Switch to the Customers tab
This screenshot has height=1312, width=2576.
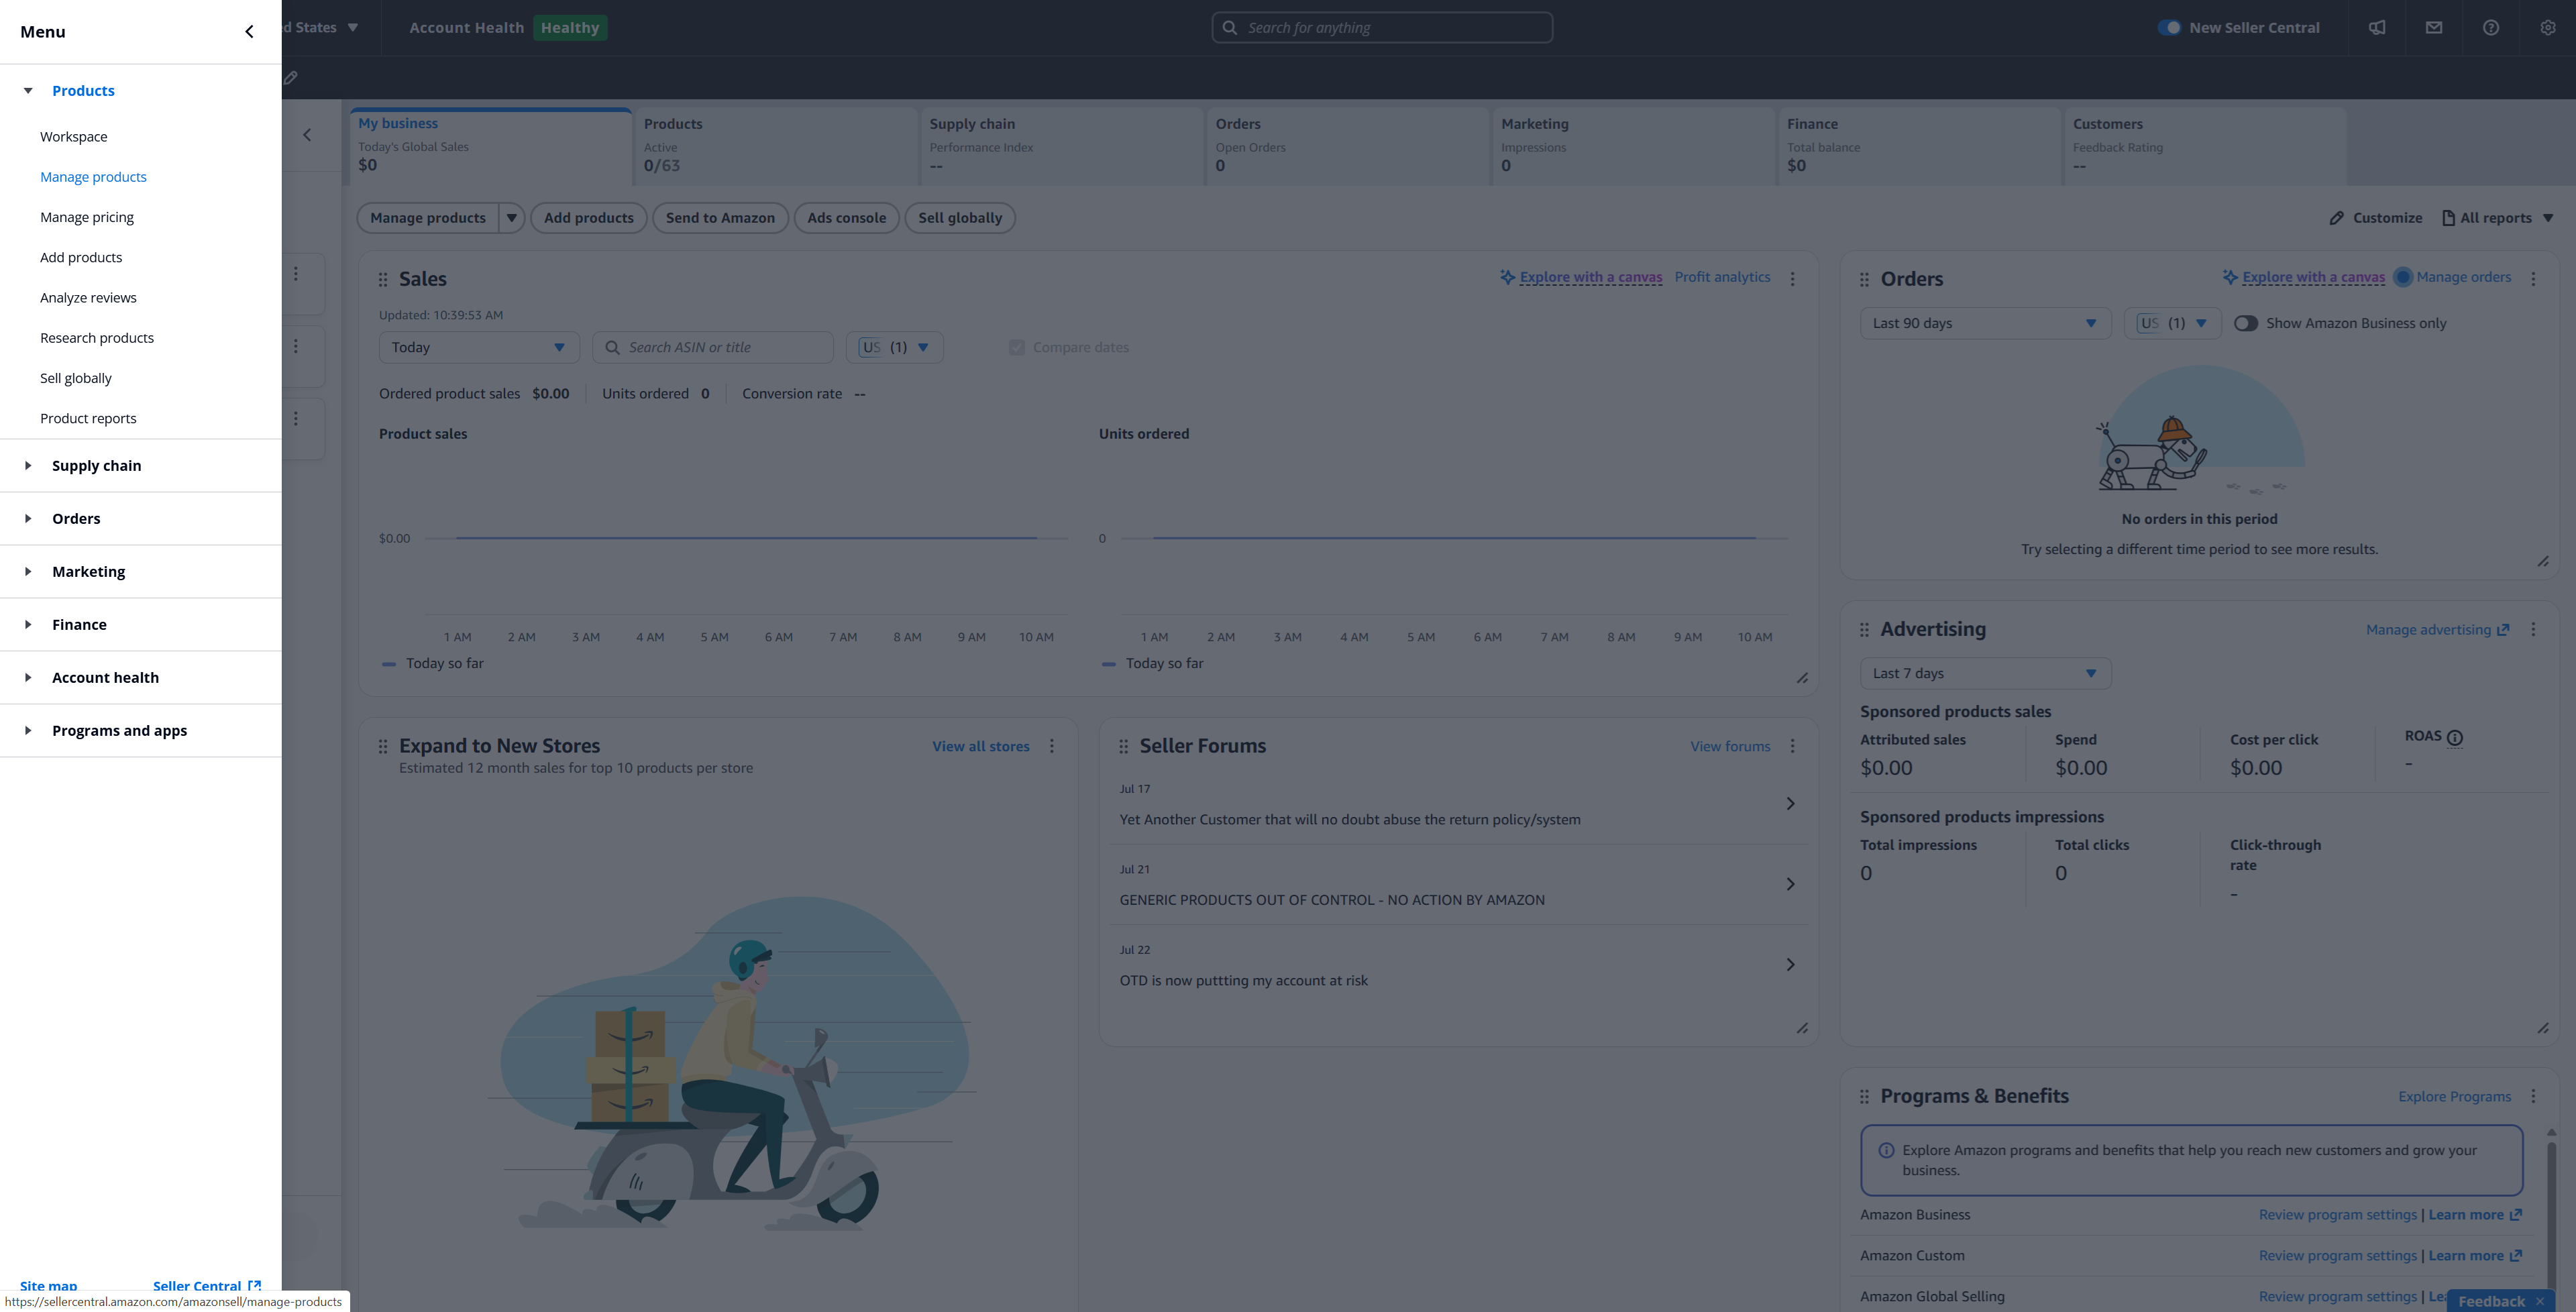tap(2205, 146)
